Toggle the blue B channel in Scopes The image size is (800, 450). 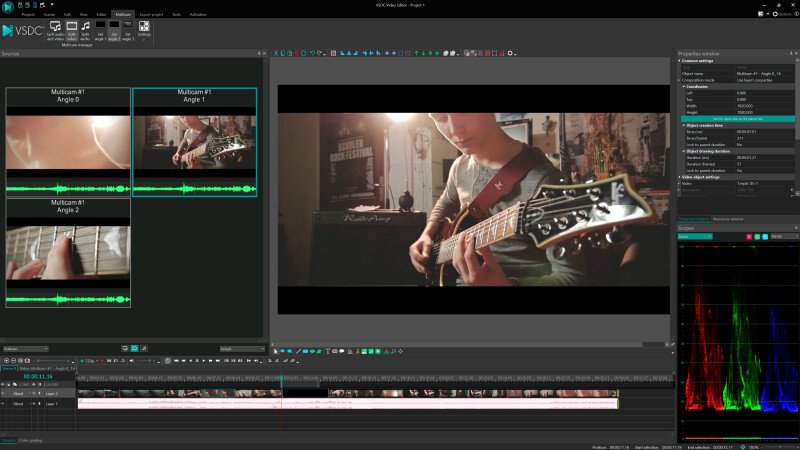coord(765,237)
